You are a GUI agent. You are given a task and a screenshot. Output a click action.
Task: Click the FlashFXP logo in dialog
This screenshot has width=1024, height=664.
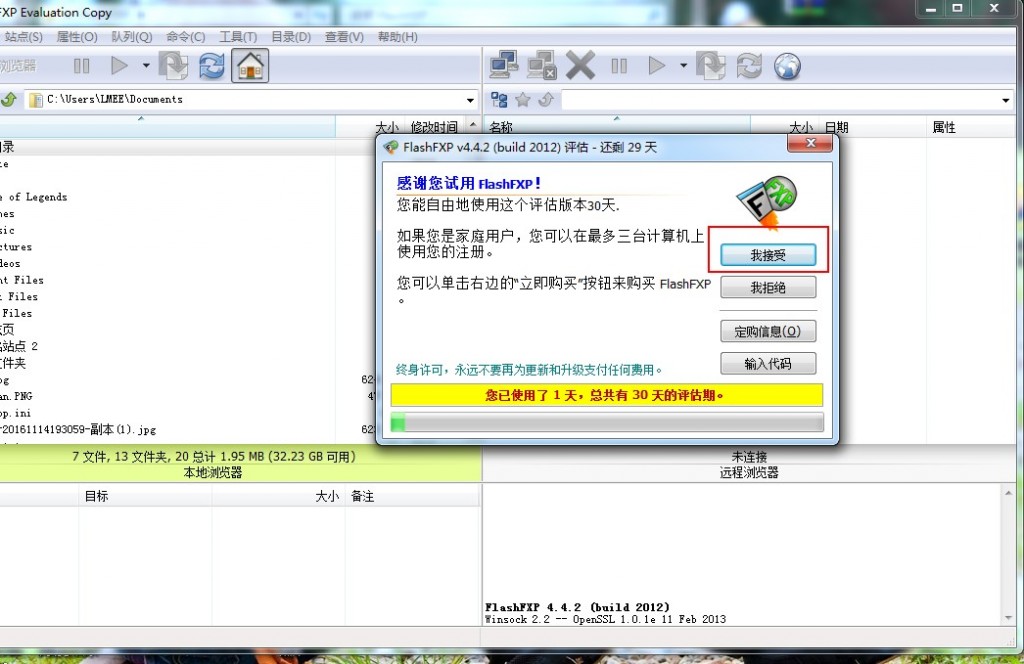767,202
